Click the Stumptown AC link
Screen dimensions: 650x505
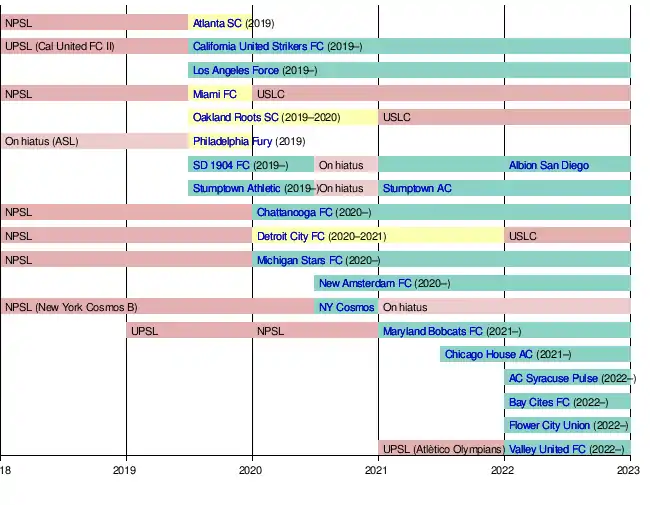coord(417,189)
